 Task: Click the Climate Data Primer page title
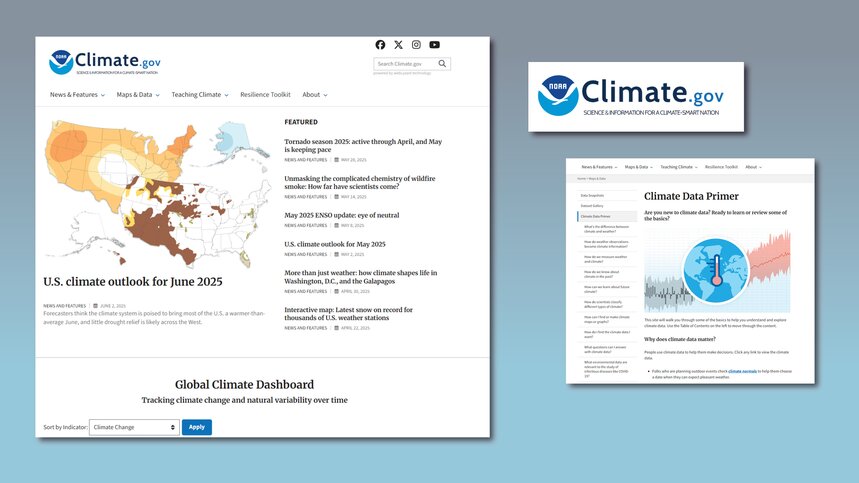[691, 196]
